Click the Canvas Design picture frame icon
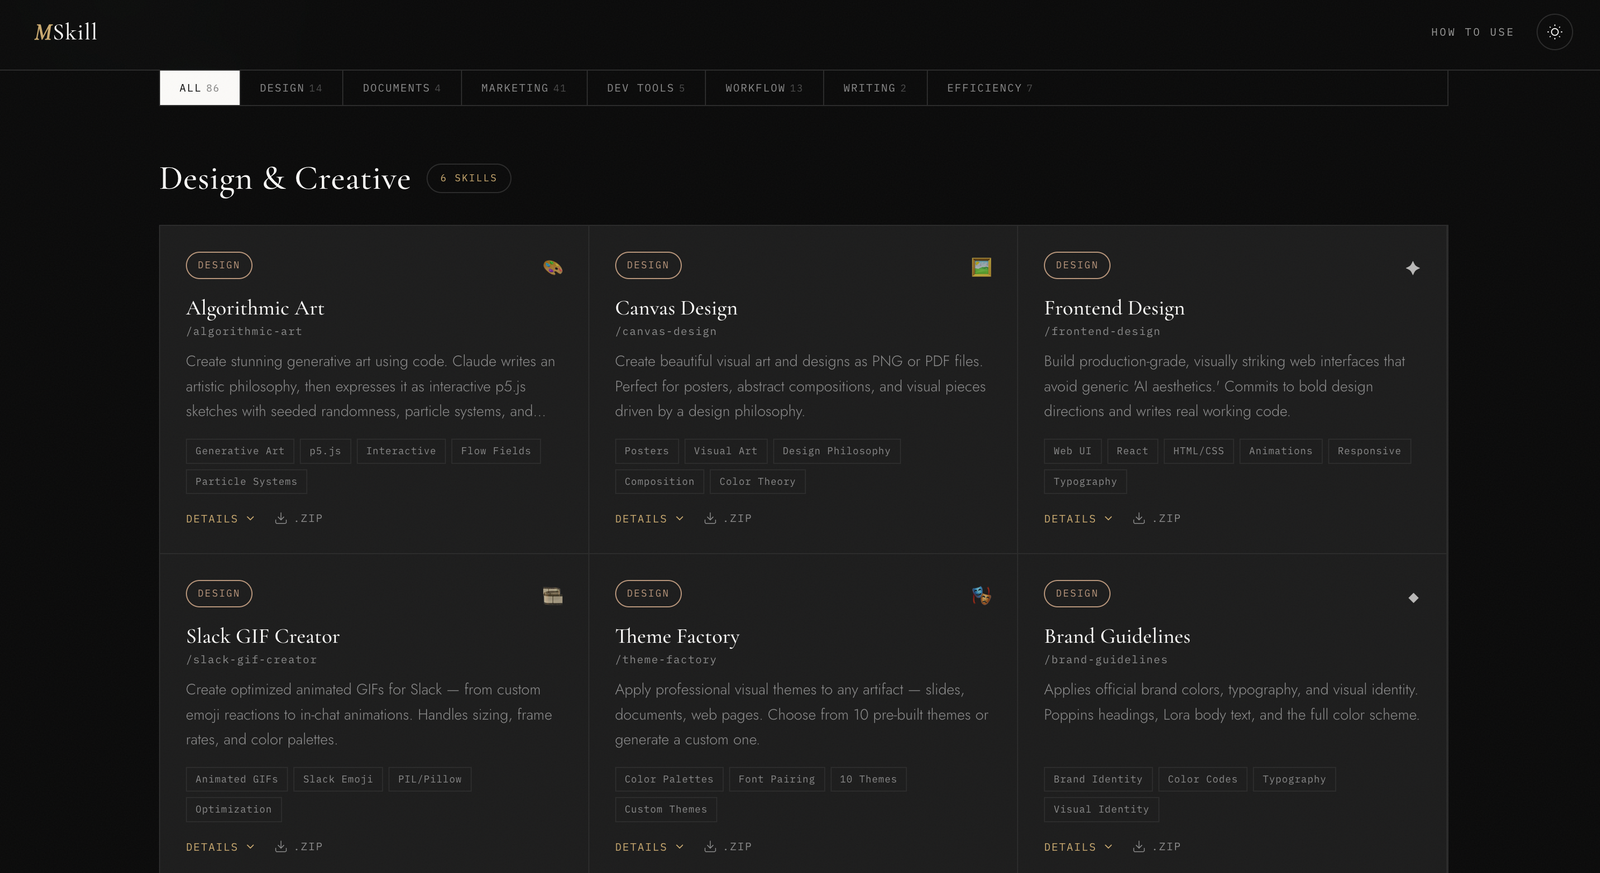 coord(981,267)
